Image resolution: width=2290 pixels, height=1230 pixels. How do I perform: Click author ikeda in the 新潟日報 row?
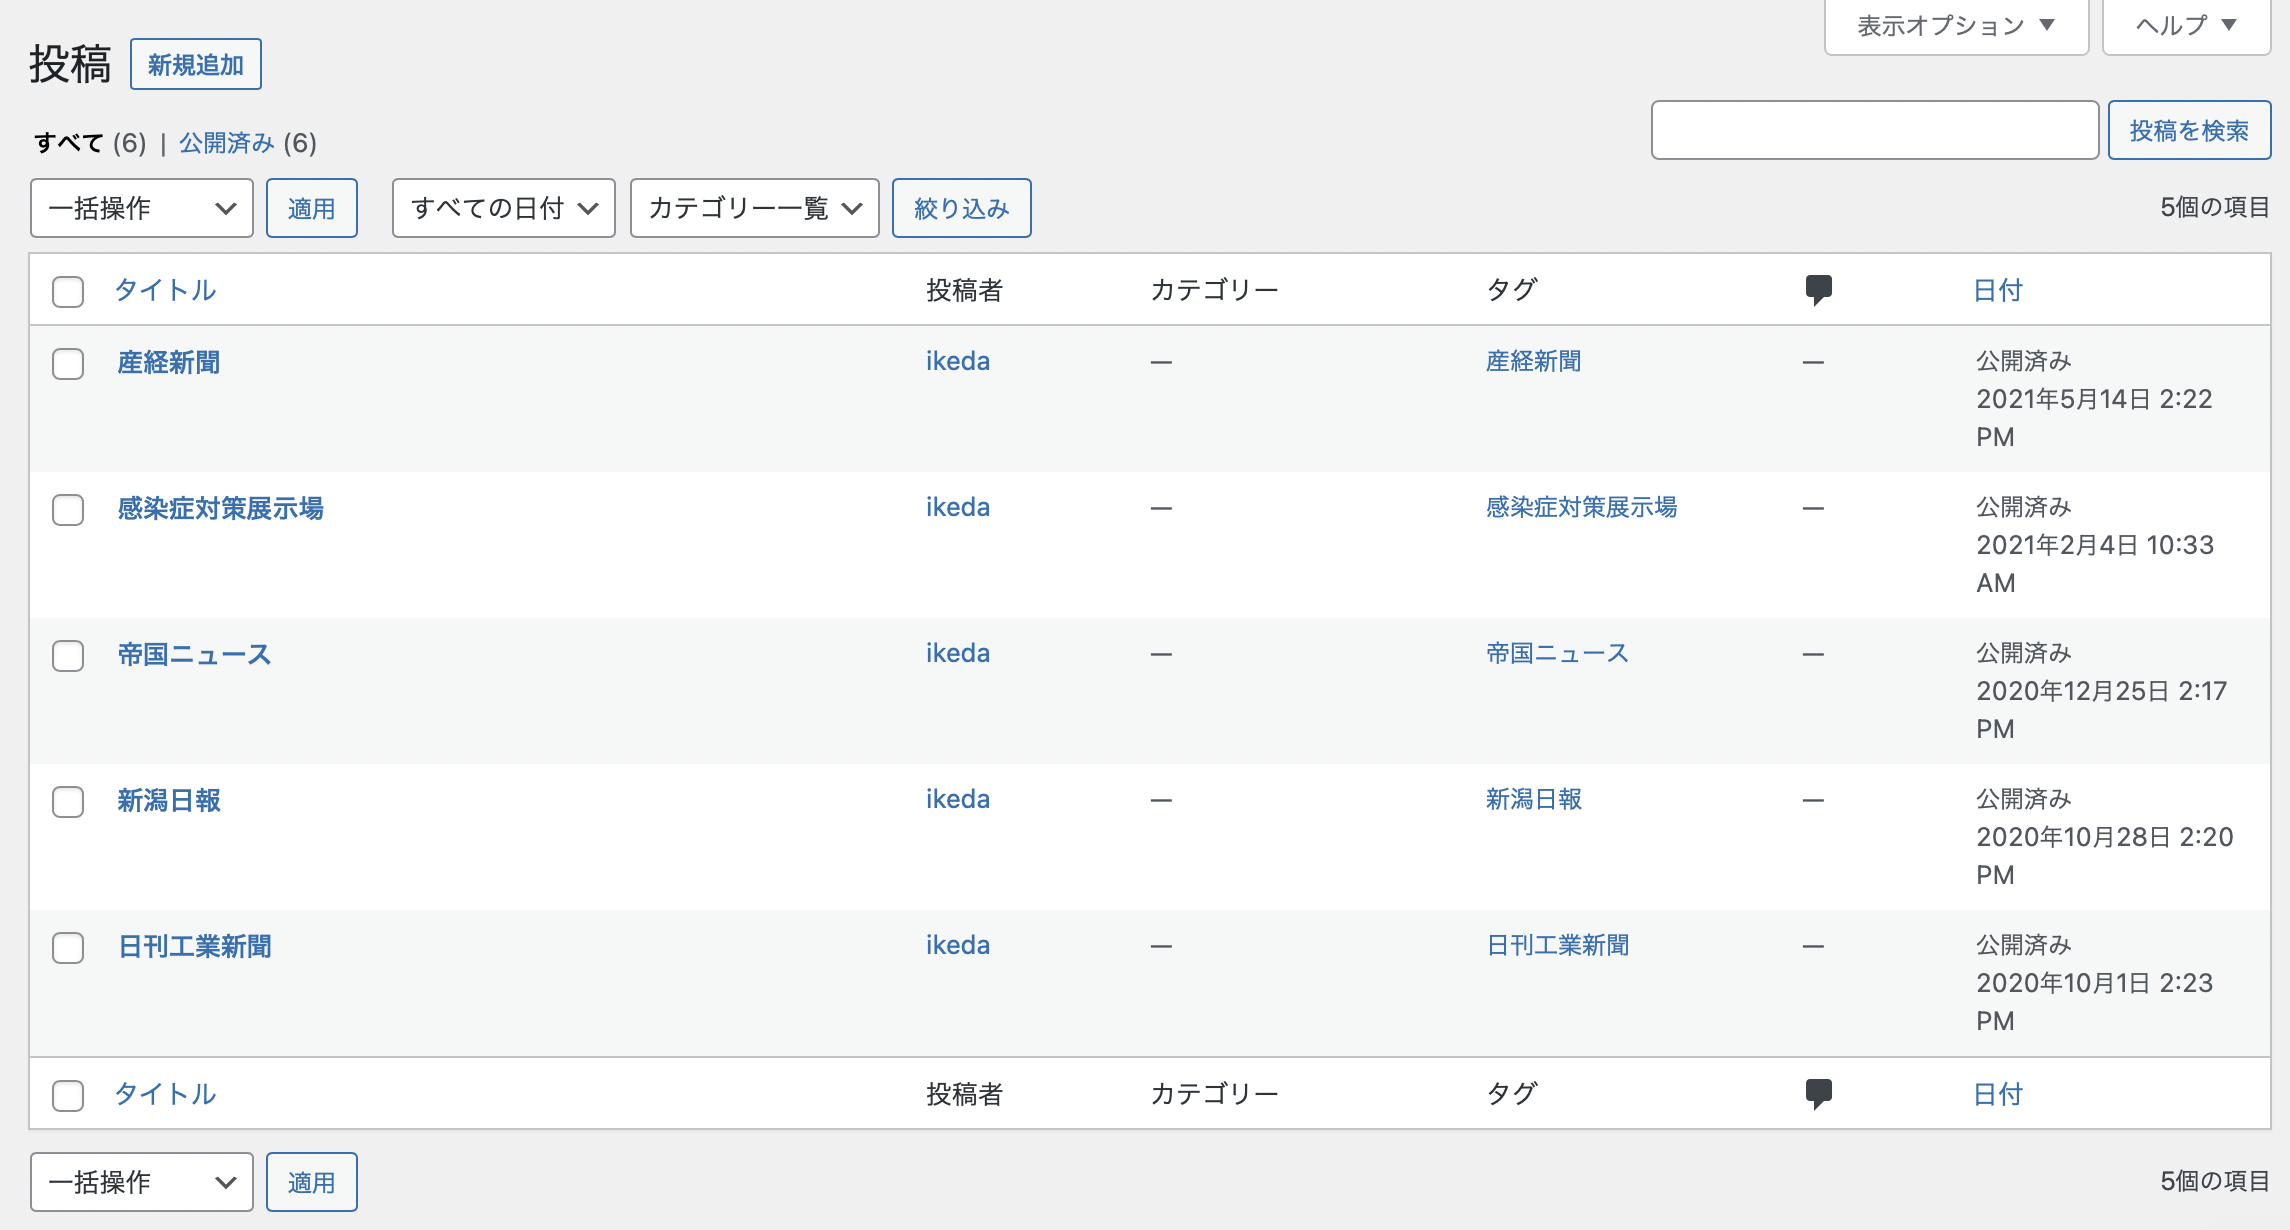coord(958,799)
